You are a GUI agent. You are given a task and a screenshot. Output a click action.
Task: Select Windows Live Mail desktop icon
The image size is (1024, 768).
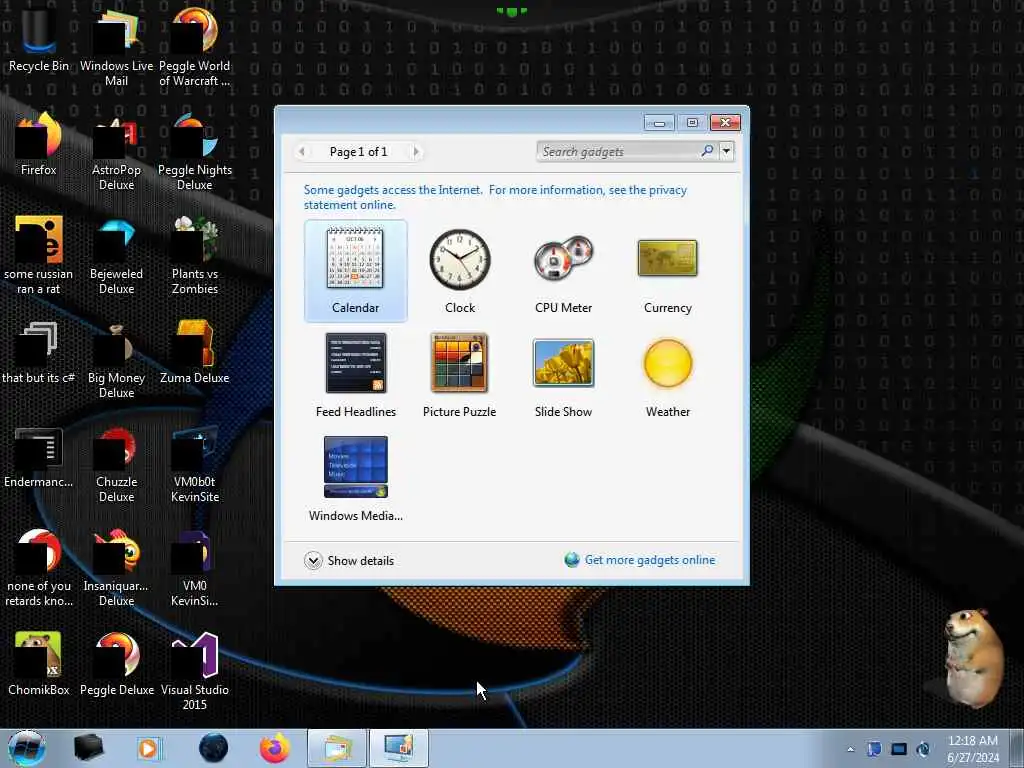116,47
